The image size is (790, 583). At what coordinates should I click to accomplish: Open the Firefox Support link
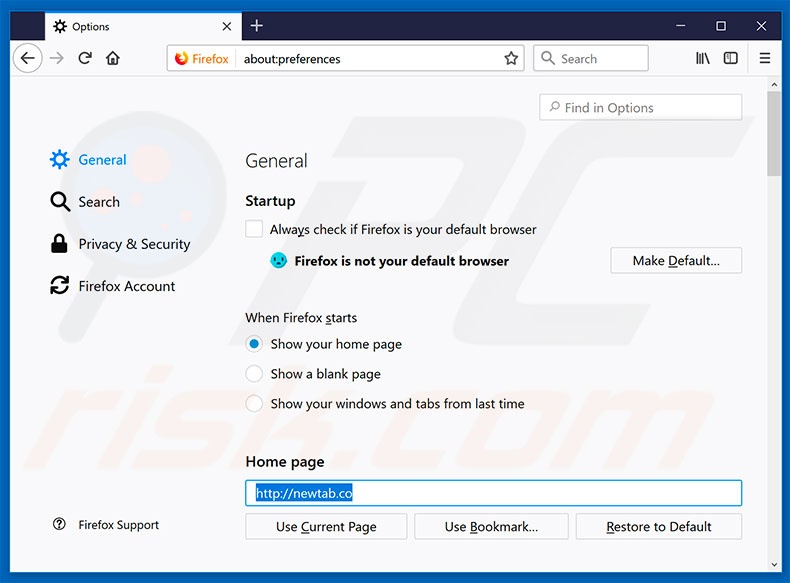pos(118,525)
